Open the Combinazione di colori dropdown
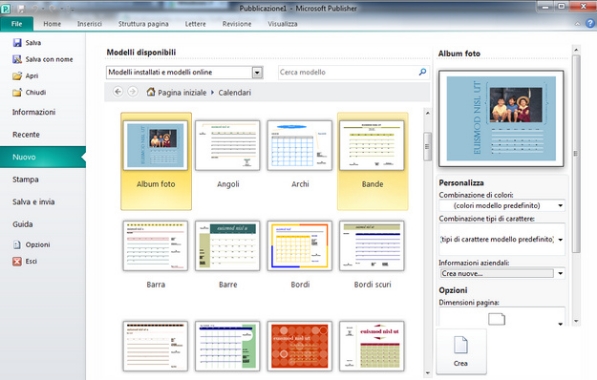 coord(560,206)
